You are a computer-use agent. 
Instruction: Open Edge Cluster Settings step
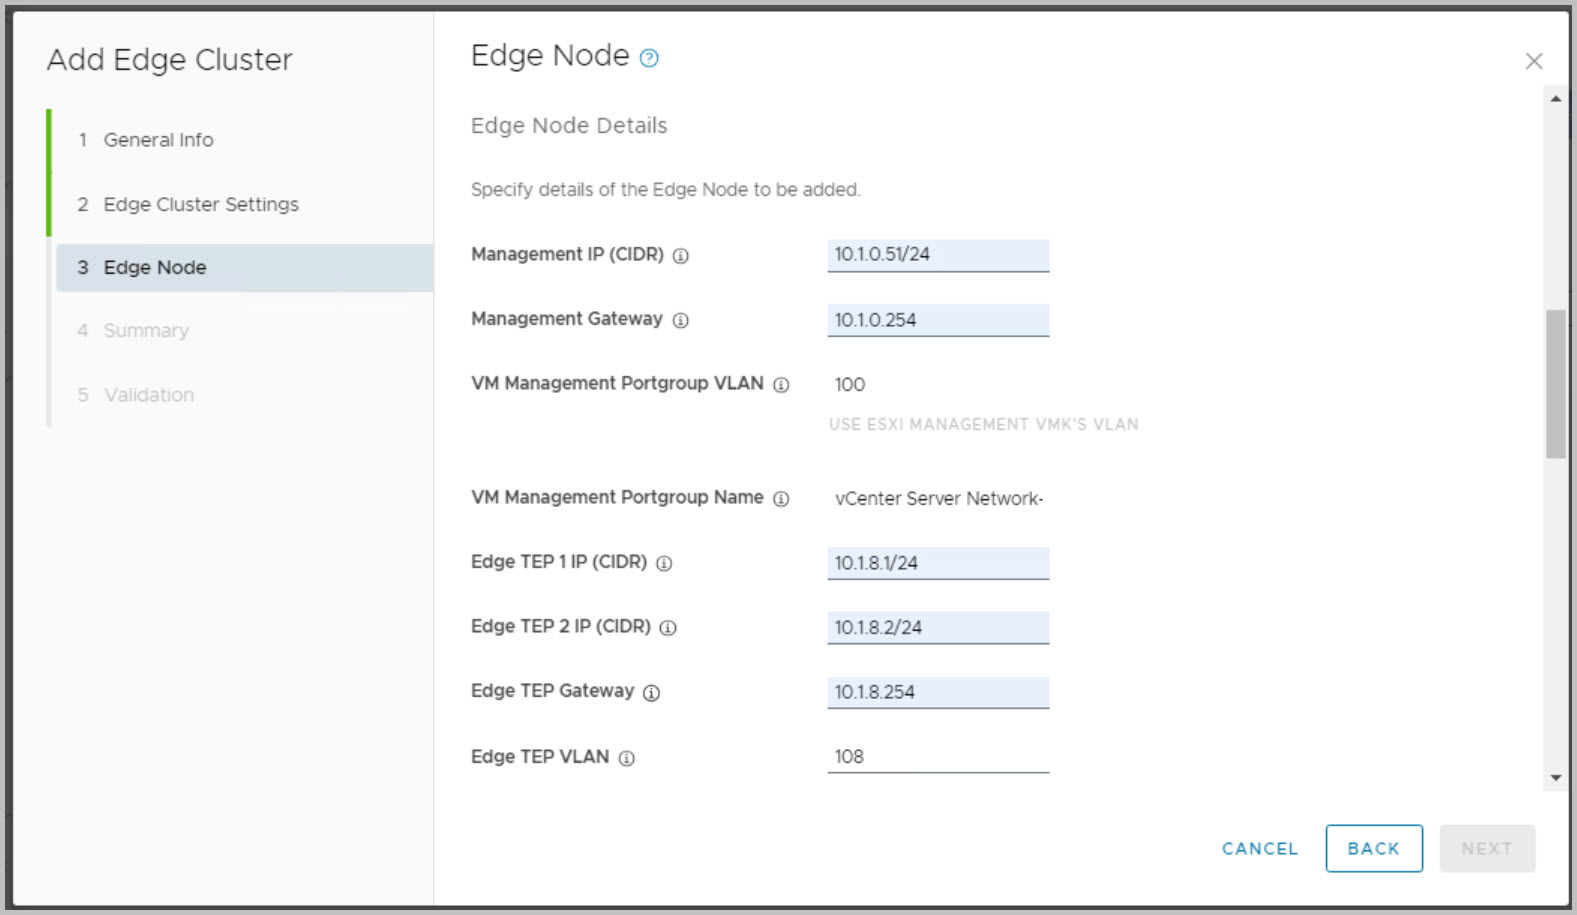(200, 204)
